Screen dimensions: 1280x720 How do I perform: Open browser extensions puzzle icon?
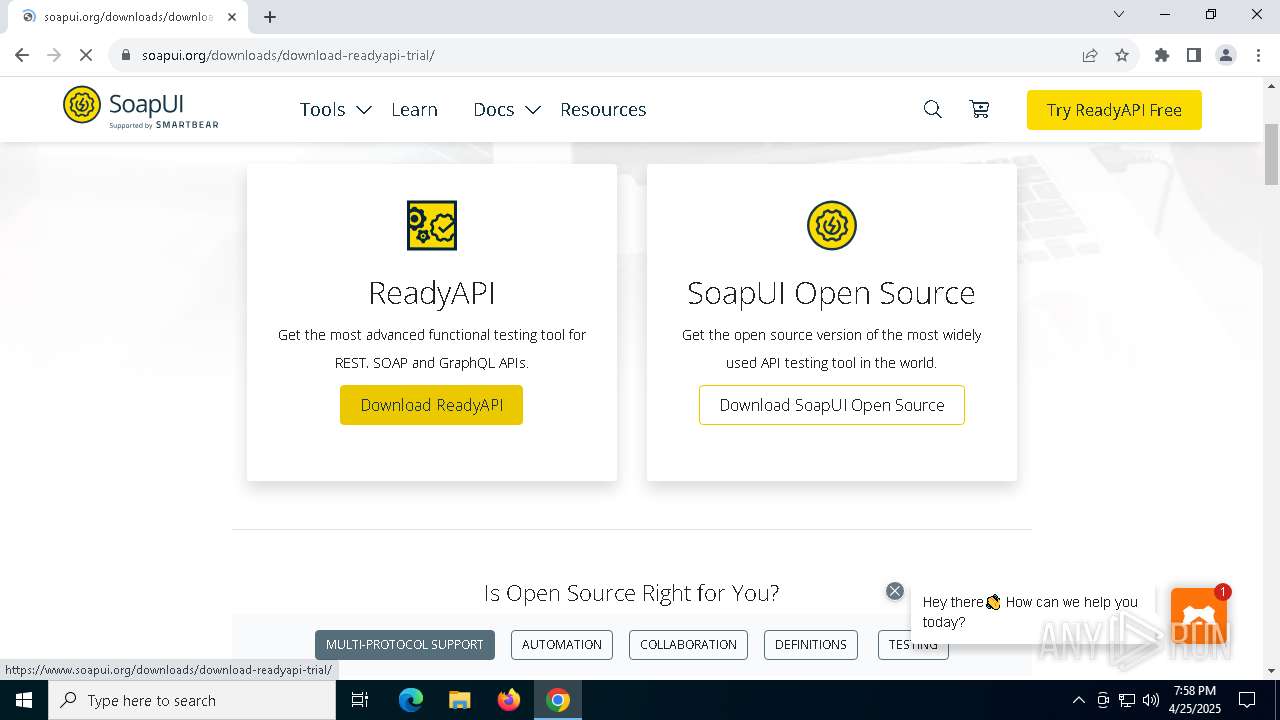(1162, 55)
